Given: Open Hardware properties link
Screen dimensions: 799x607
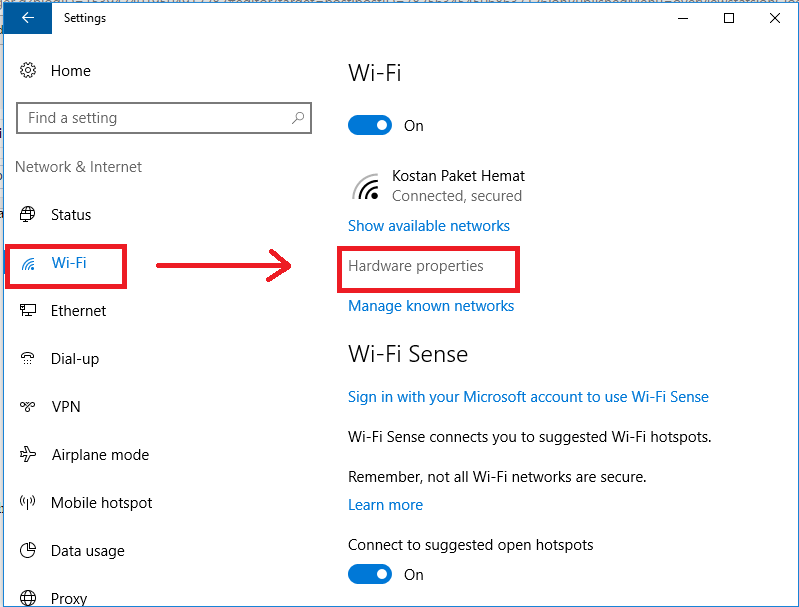Looking at the screenshot, I should click(416, 266).
